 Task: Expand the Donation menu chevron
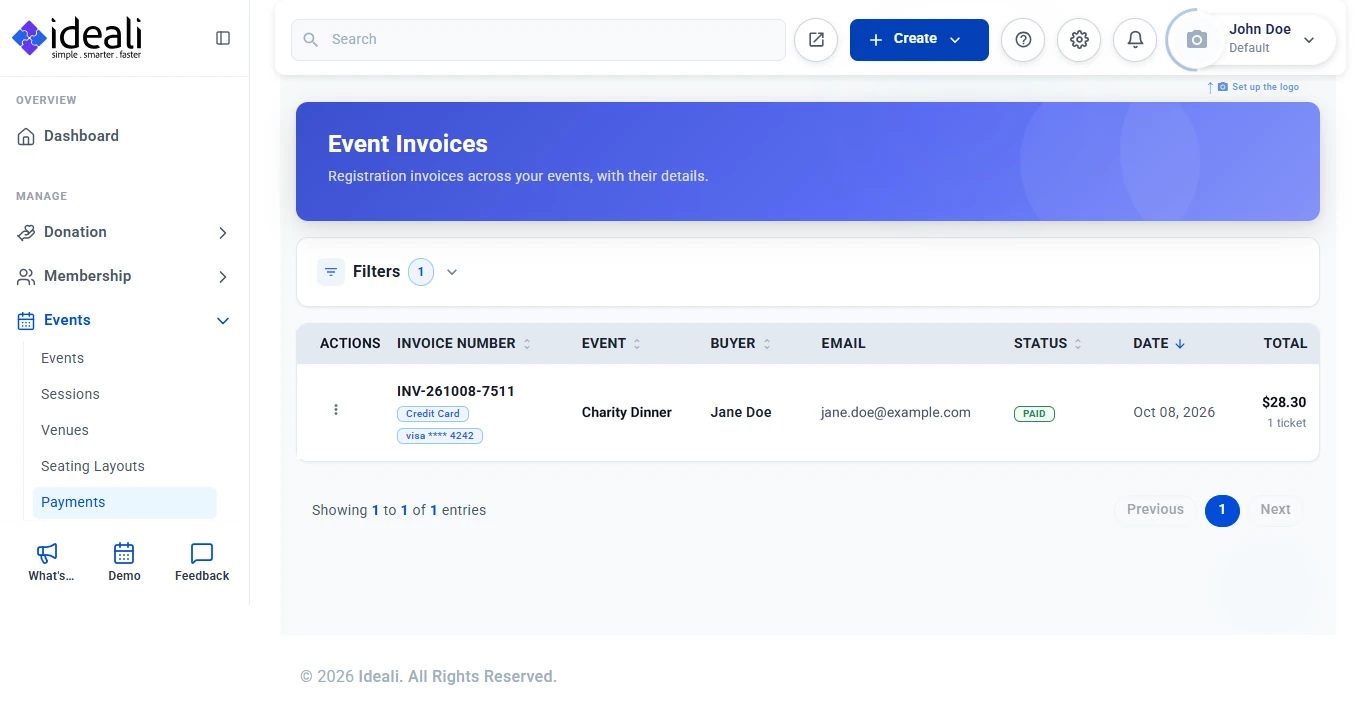pos(223,233)
